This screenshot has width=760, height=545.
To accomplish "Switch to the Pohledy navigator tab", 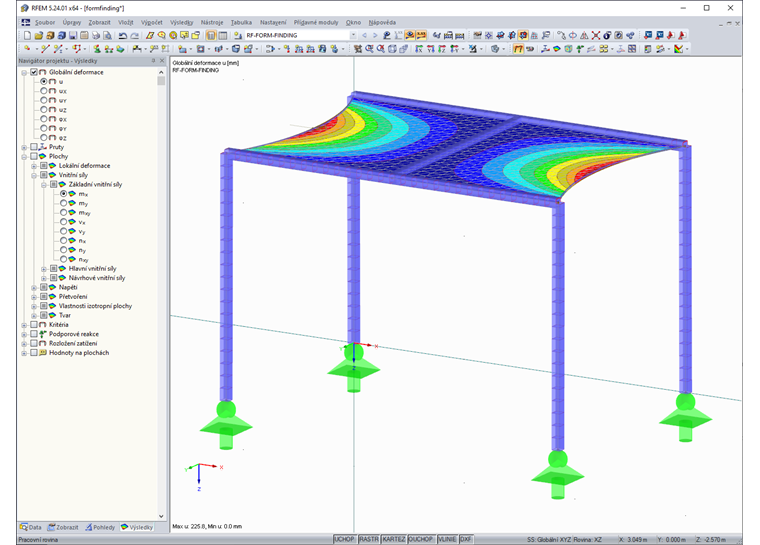I will 100,527.
